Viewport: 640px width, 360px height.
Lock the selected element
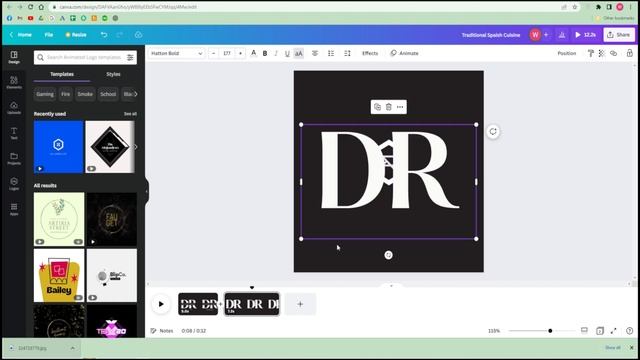tap(630, 53)
